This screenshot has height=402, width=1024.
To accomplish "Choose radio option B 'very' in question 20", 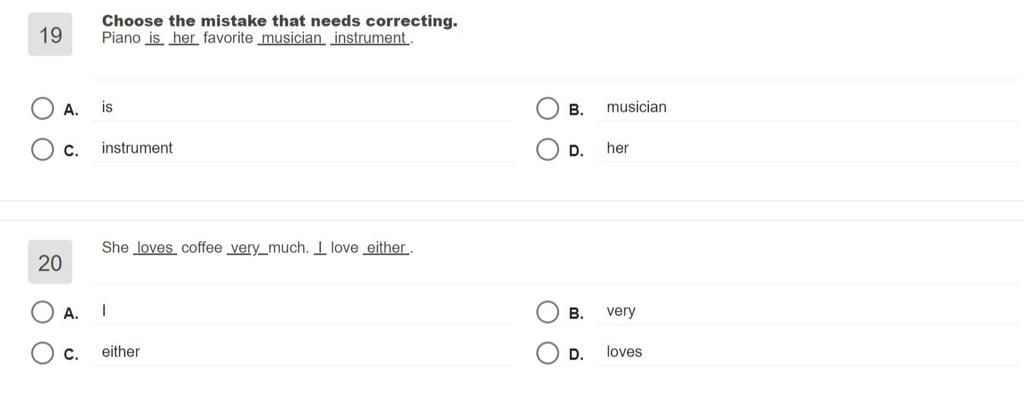I will click(x=547, y=312).
